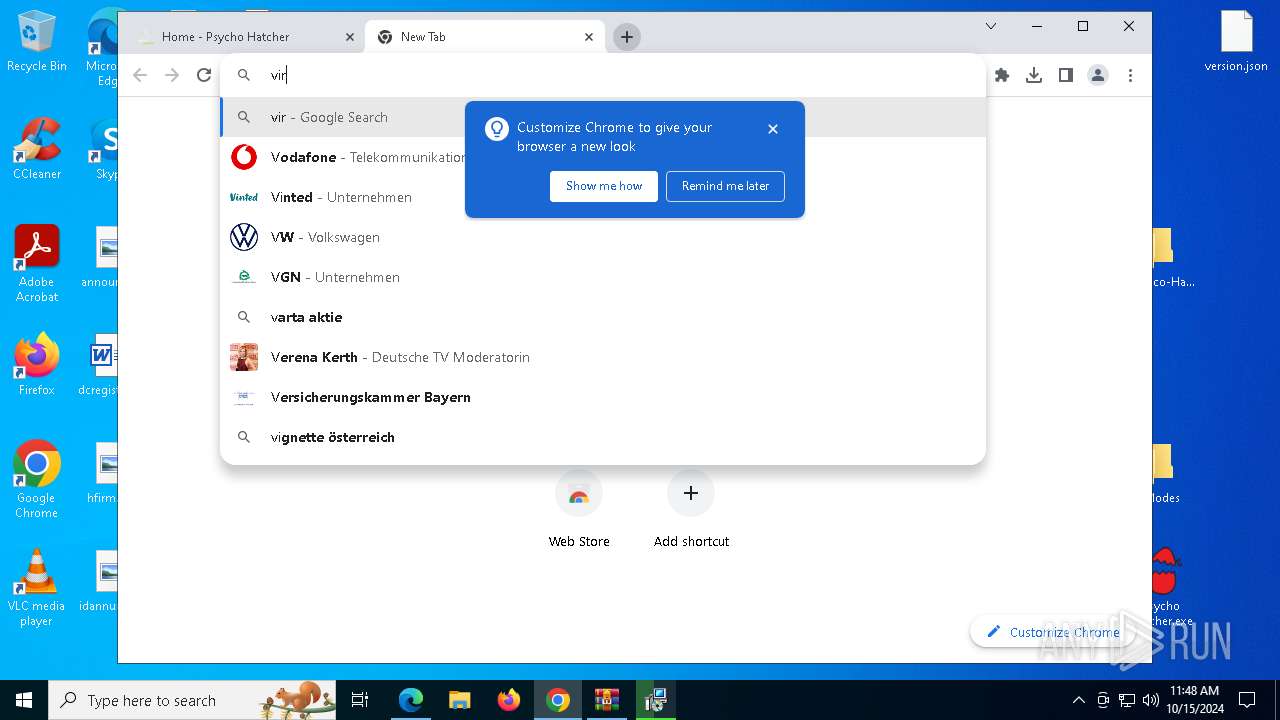This screenshot has height=720, width=1280.
Task: Toggle the side panel icon
Action: coord(1066,75)
